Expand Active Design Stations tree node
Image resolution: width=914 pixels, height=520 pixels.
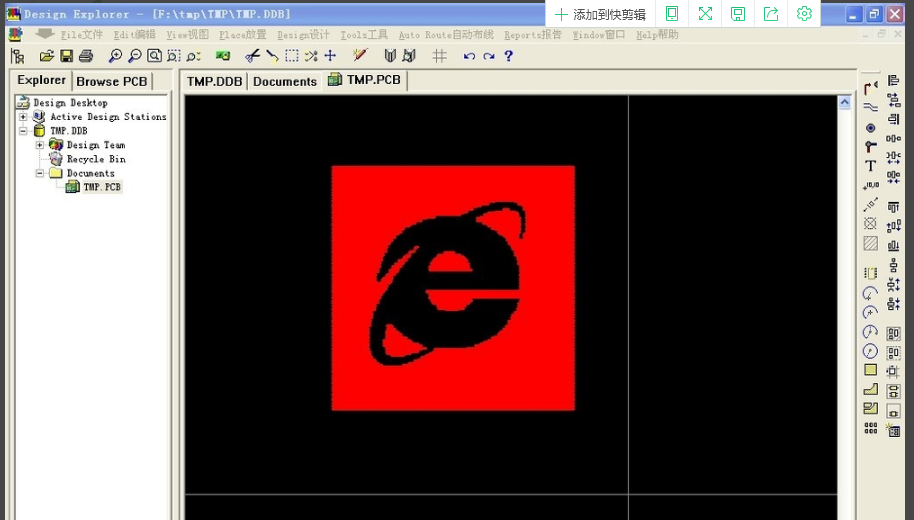pyautogui.click(x=23, y=117)
